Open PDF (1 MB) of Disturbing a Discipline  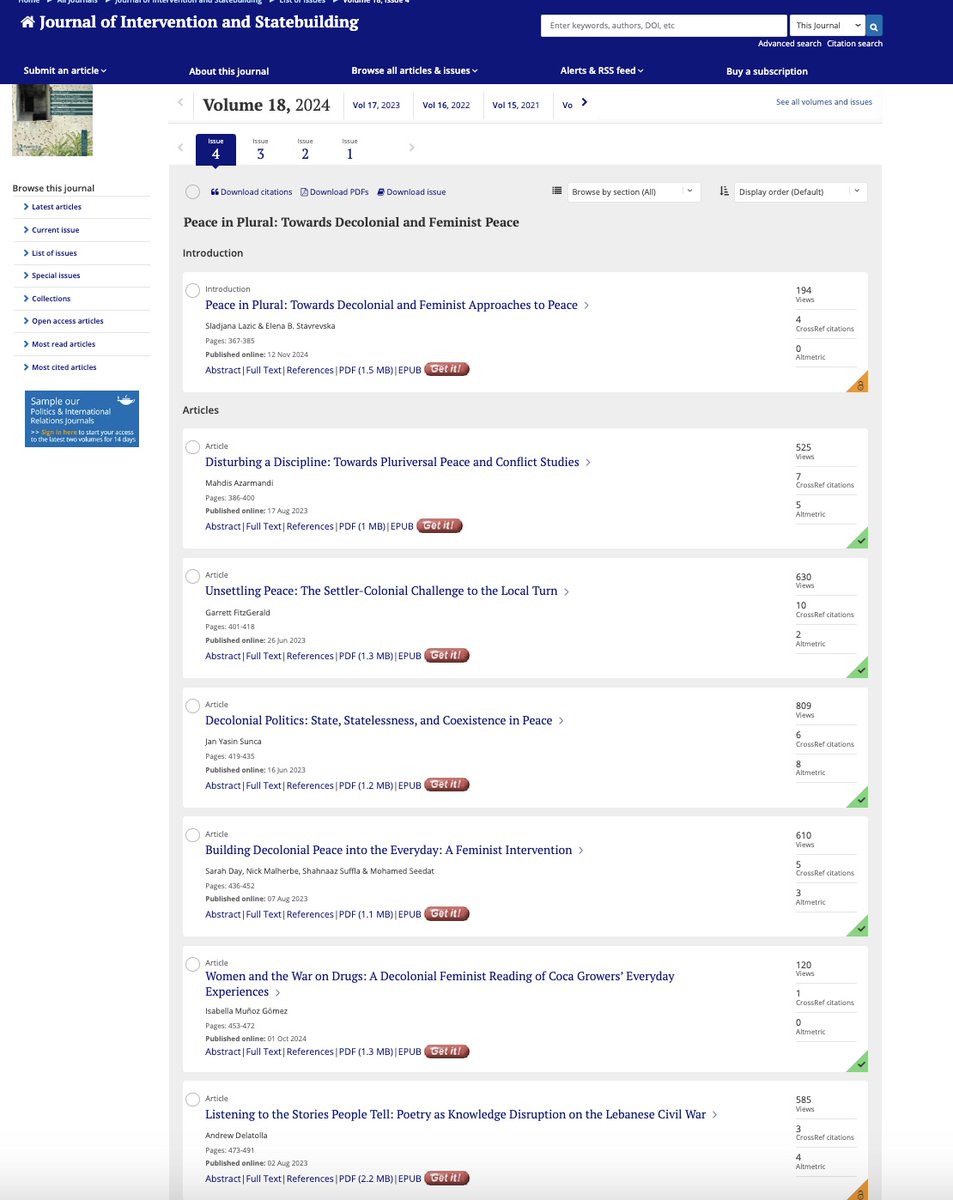362,526
